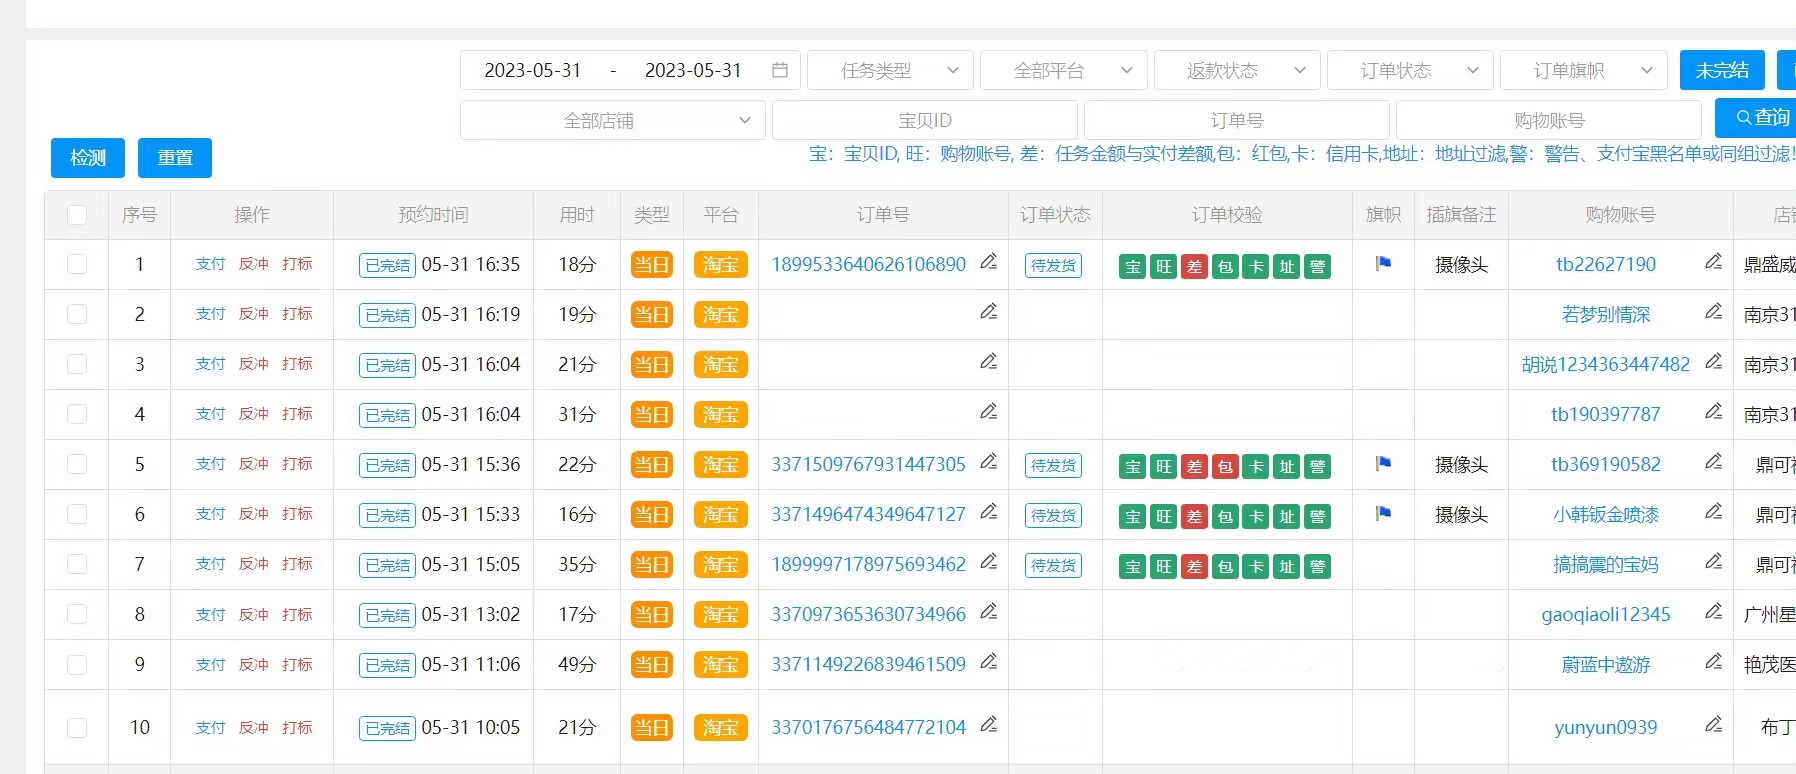Screen dimensions: 1796x774
Task: Click 检测 button
Action: [88, 158]
